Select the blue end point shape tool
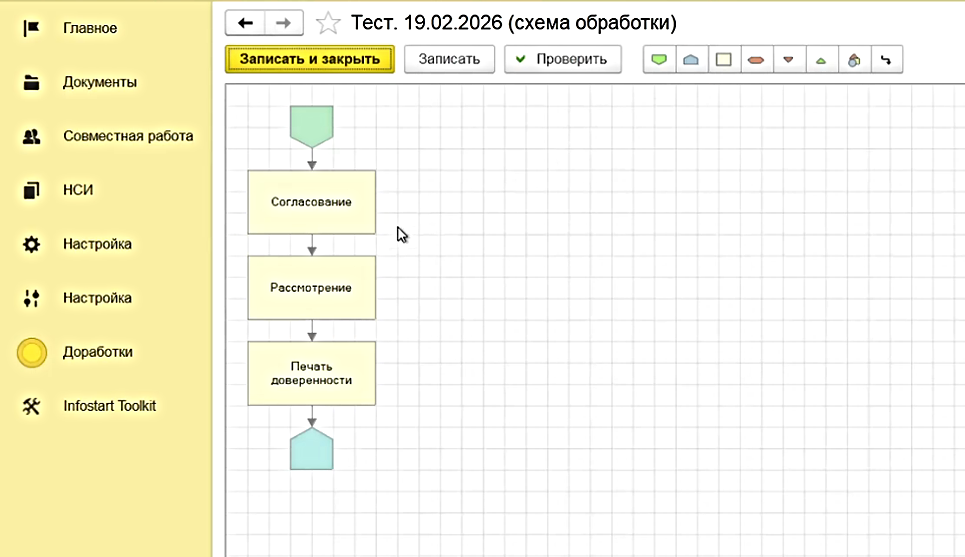 pos(690,59)
